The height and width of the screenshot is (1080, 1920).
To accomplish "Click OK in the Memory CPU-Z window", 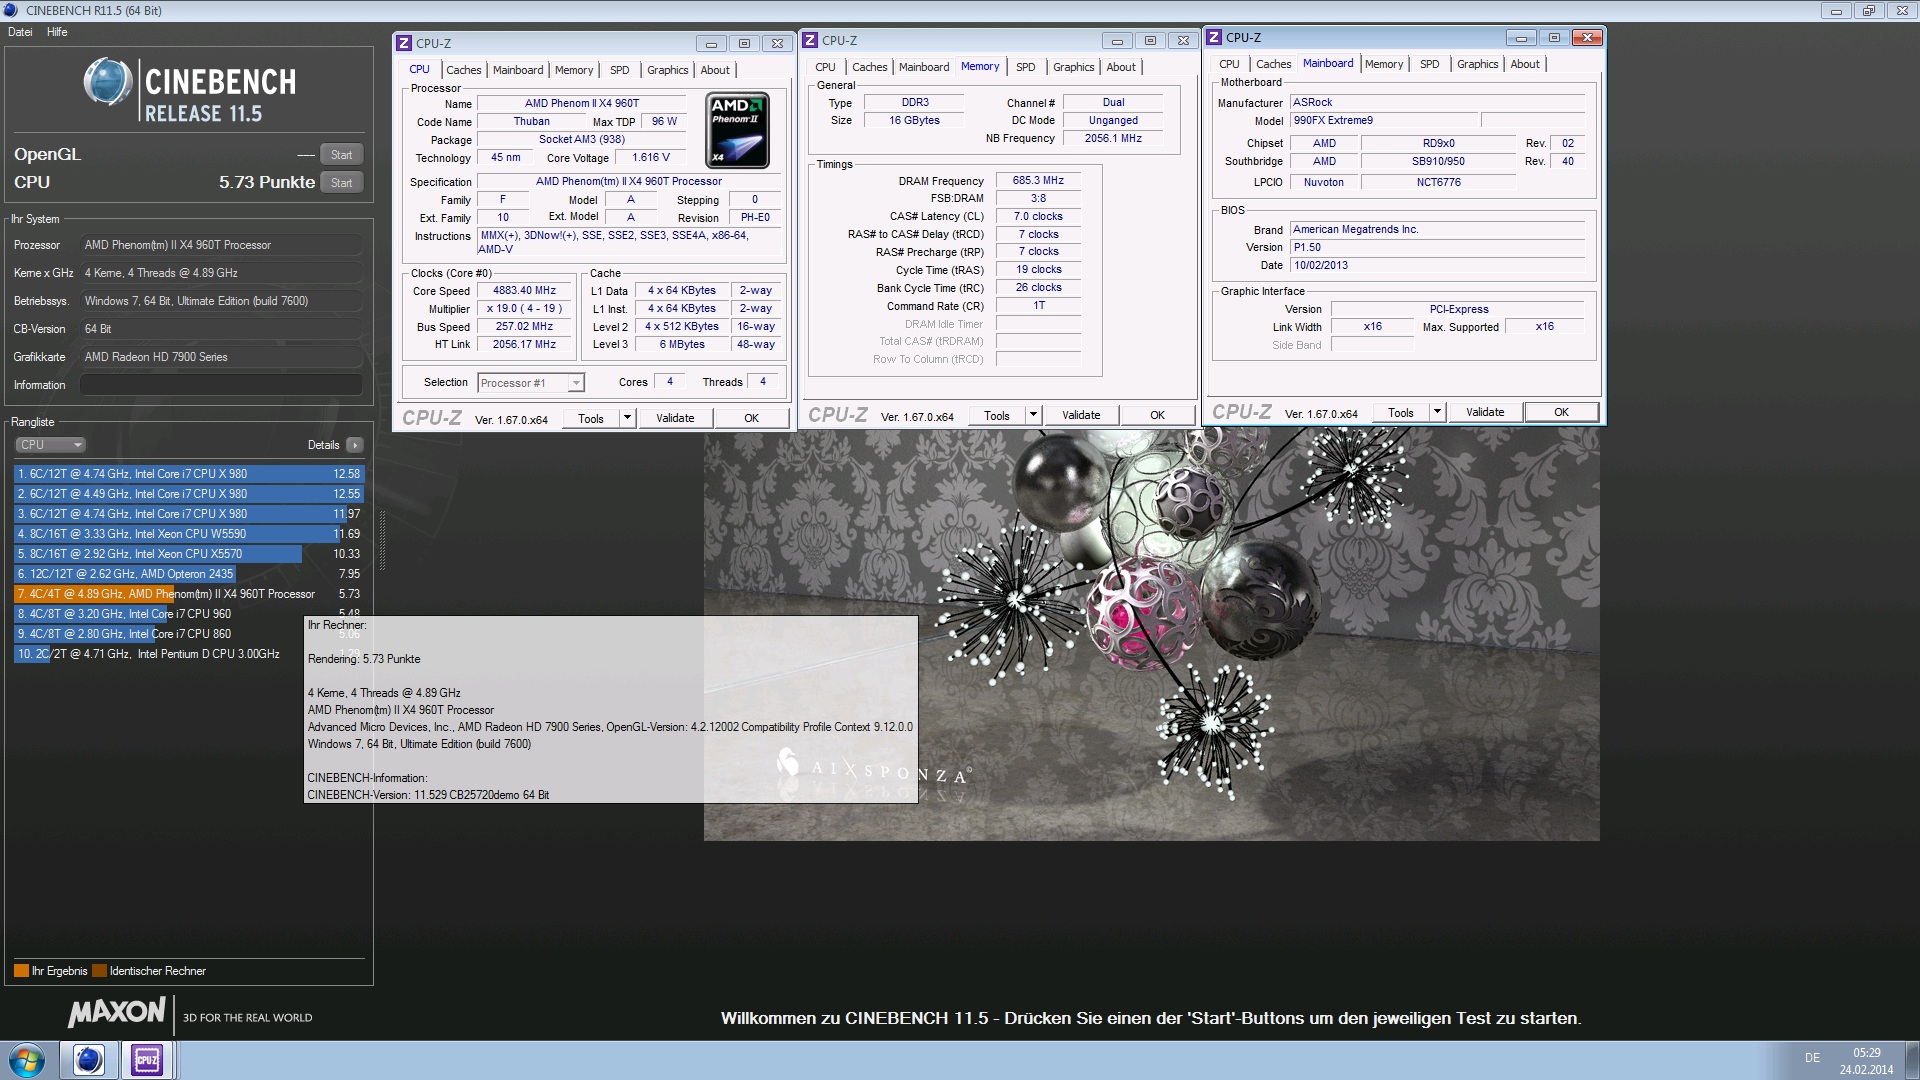I will click(1157, 415).
